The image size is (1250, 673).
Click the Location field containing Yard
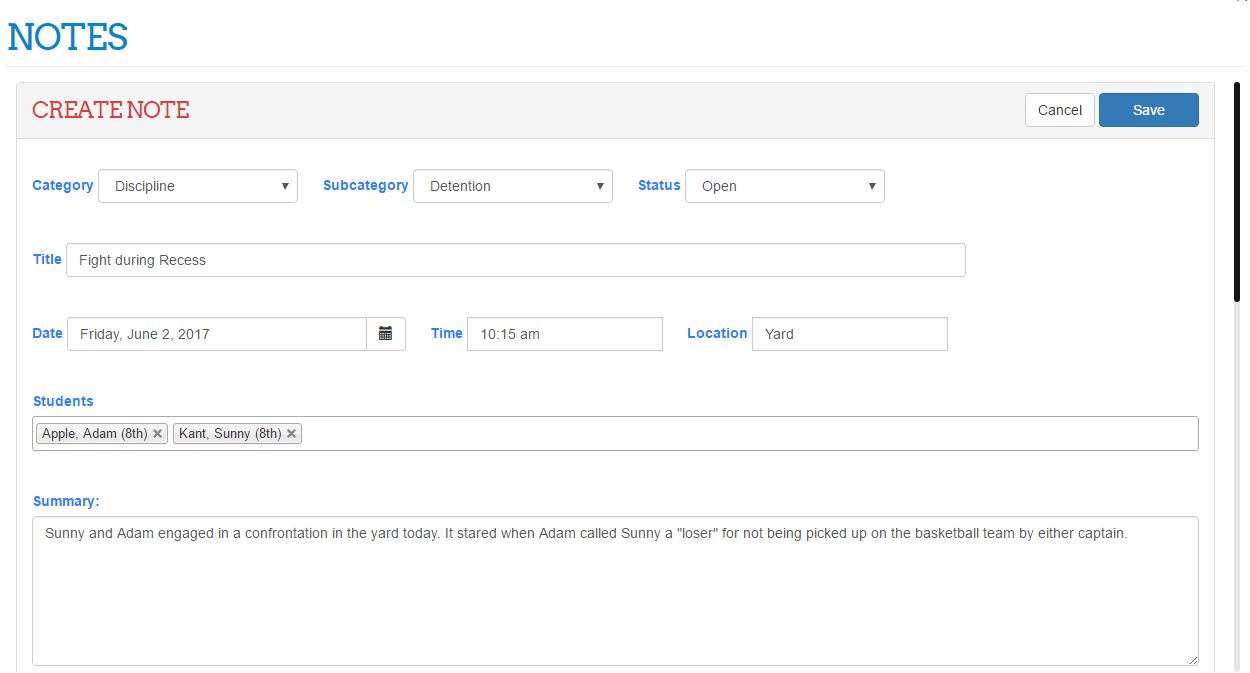tap(849, 334)
